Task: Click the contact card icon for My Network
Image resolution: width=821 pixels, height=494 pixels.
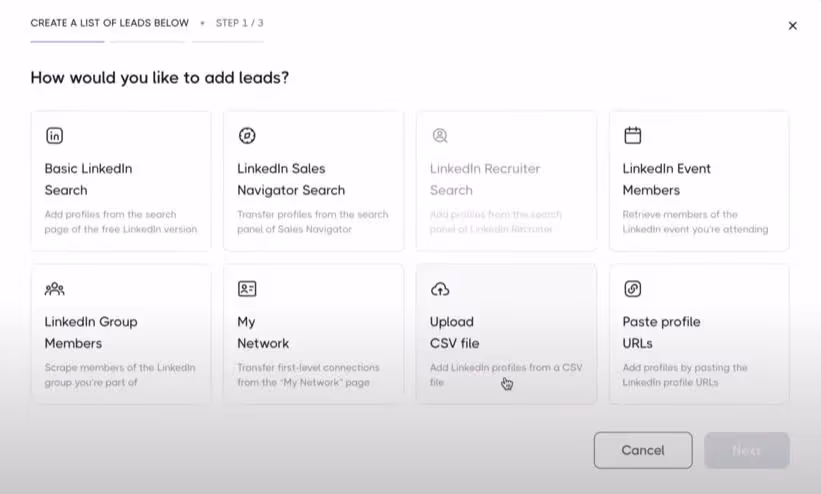Action: pyautogui.click(x=247, y=289)
